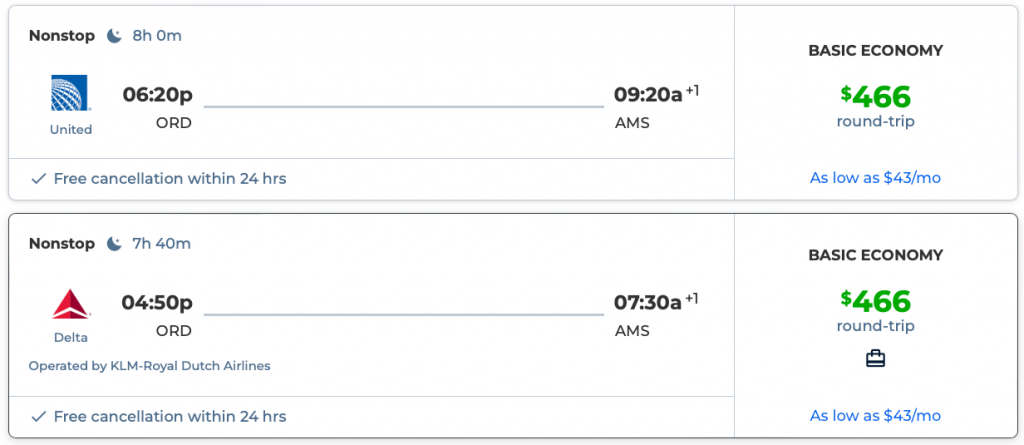Click the Nonstop label on Delta flight
Screen dimensions: 1024x445
click(x=62, y=244)
